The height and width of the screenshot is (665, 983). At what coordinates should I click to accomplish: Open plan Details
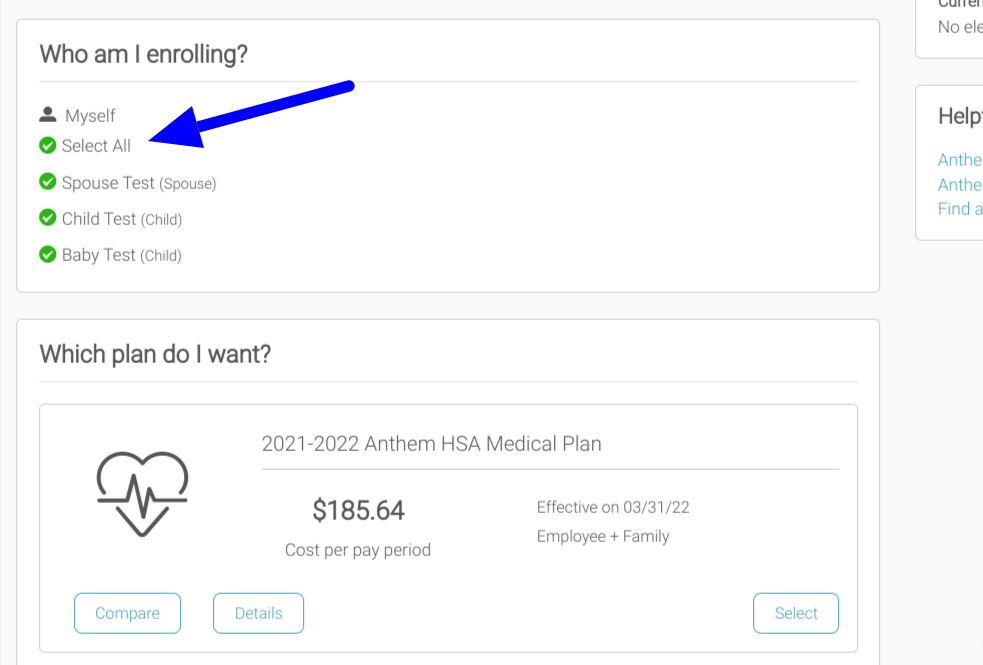pyautogui.click(x=258, y=613)
